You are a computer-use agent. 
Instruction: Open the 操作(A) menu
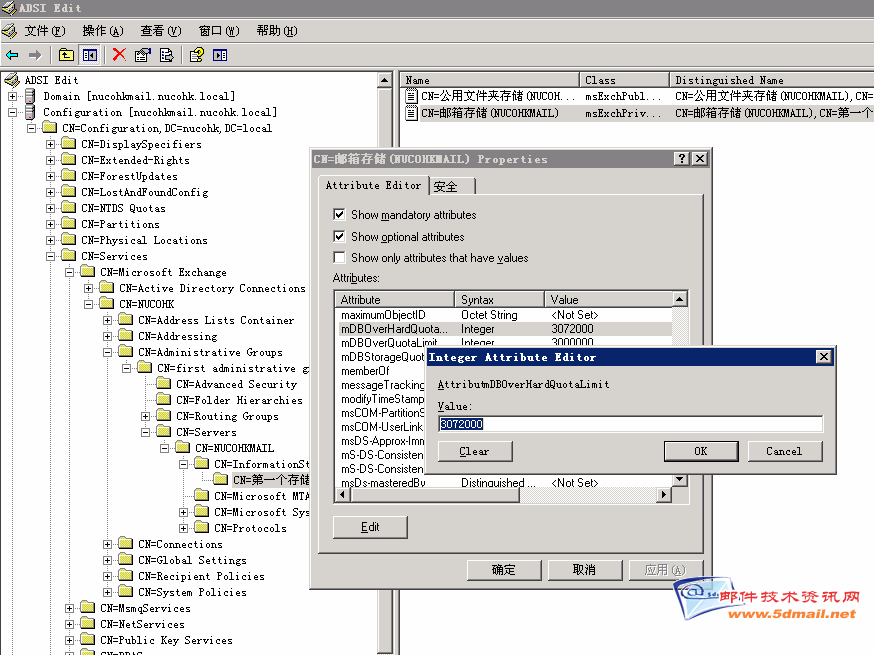(102, 31)
